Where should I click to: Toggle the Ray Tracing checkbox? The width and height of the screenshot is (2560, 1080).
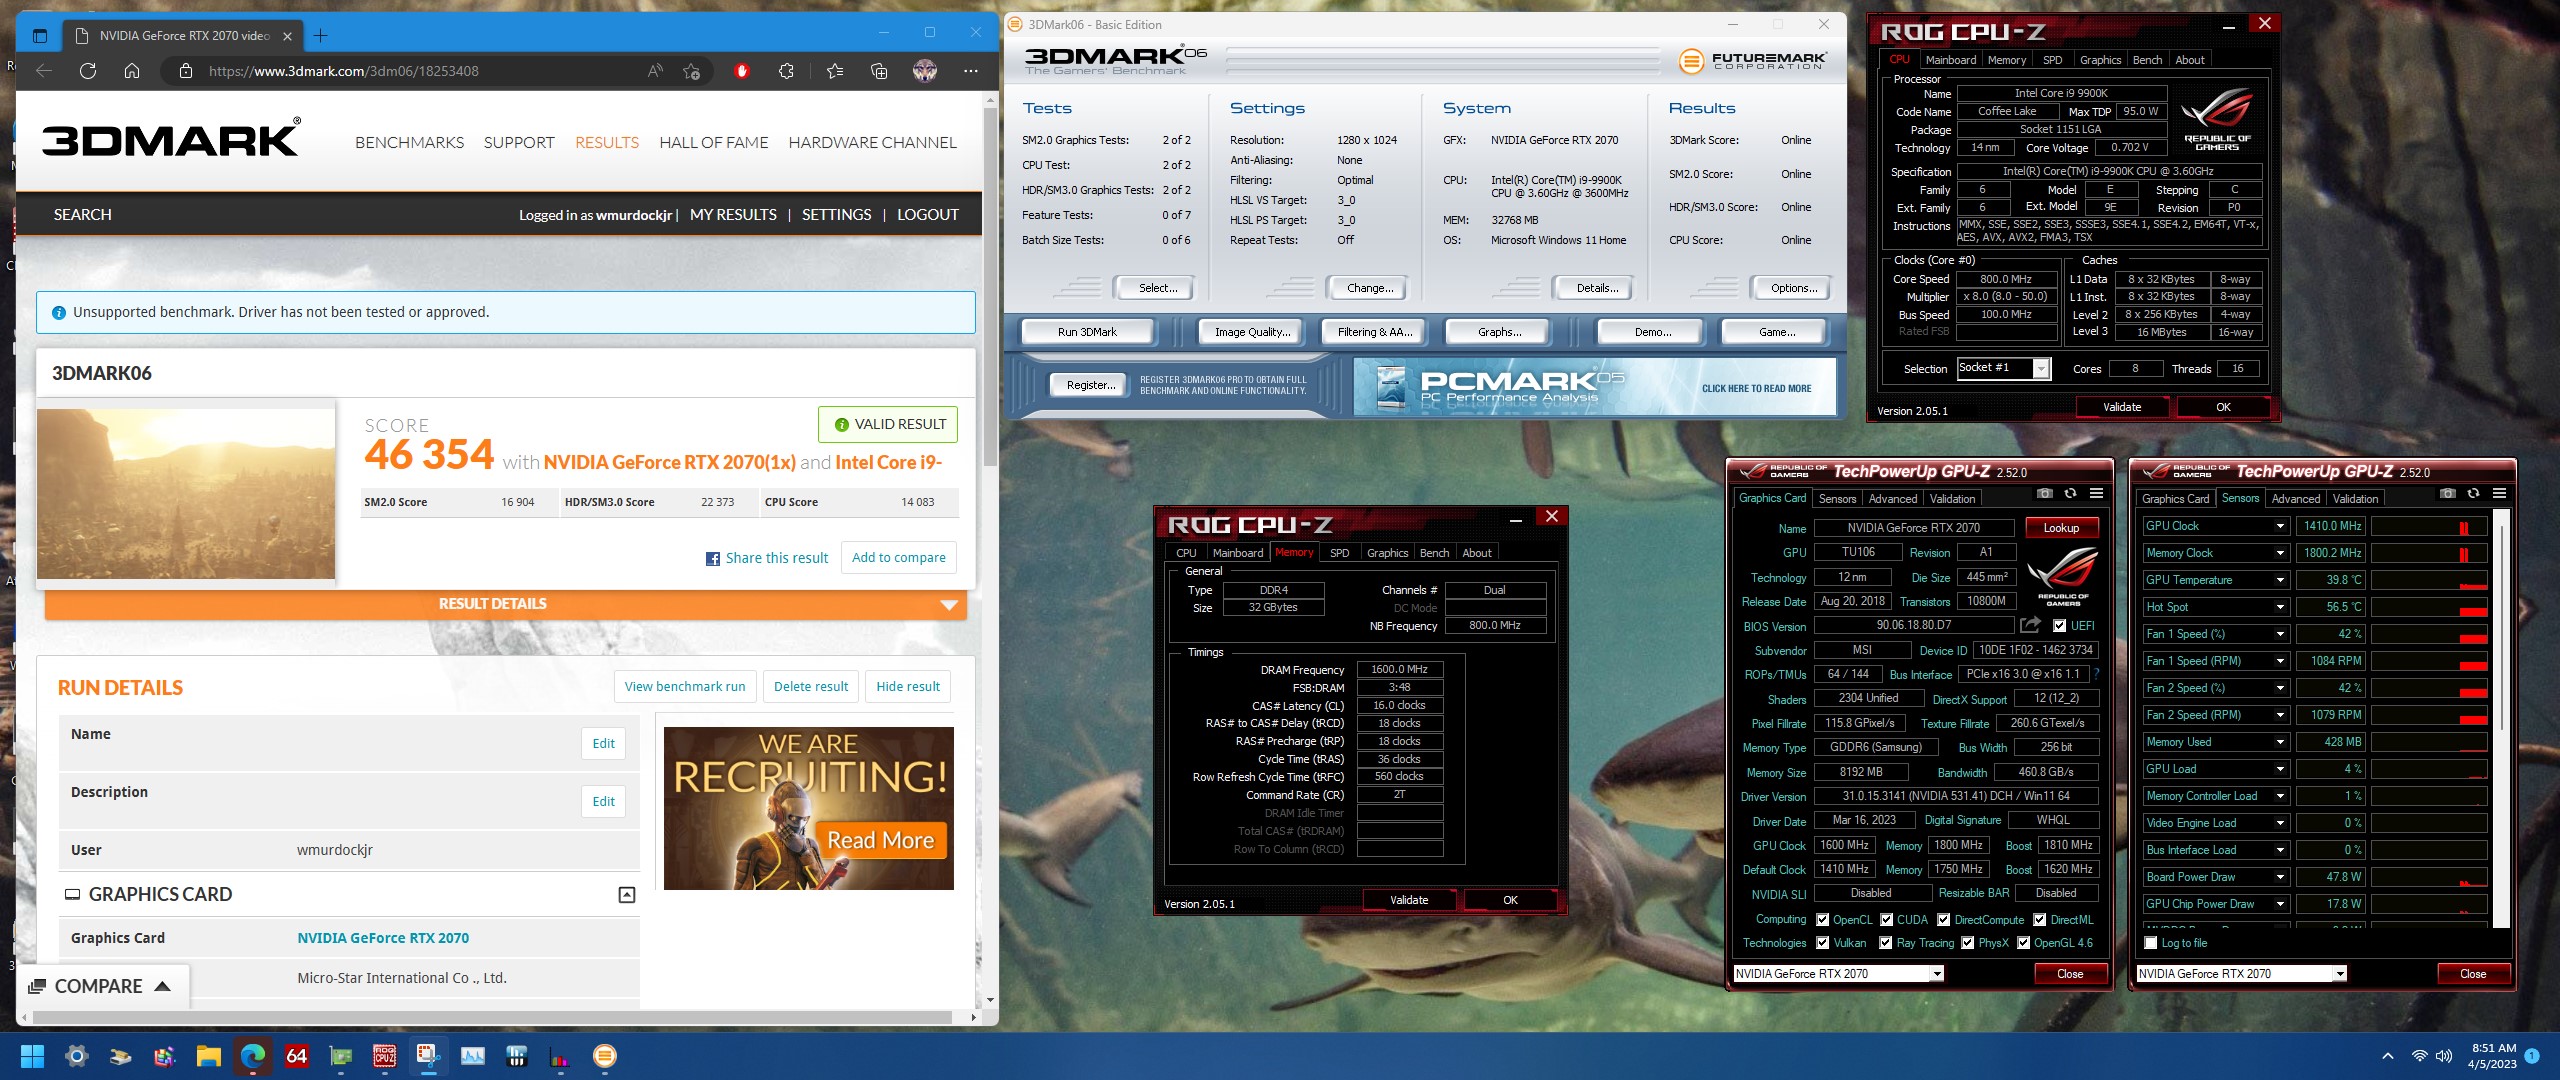1886,943
